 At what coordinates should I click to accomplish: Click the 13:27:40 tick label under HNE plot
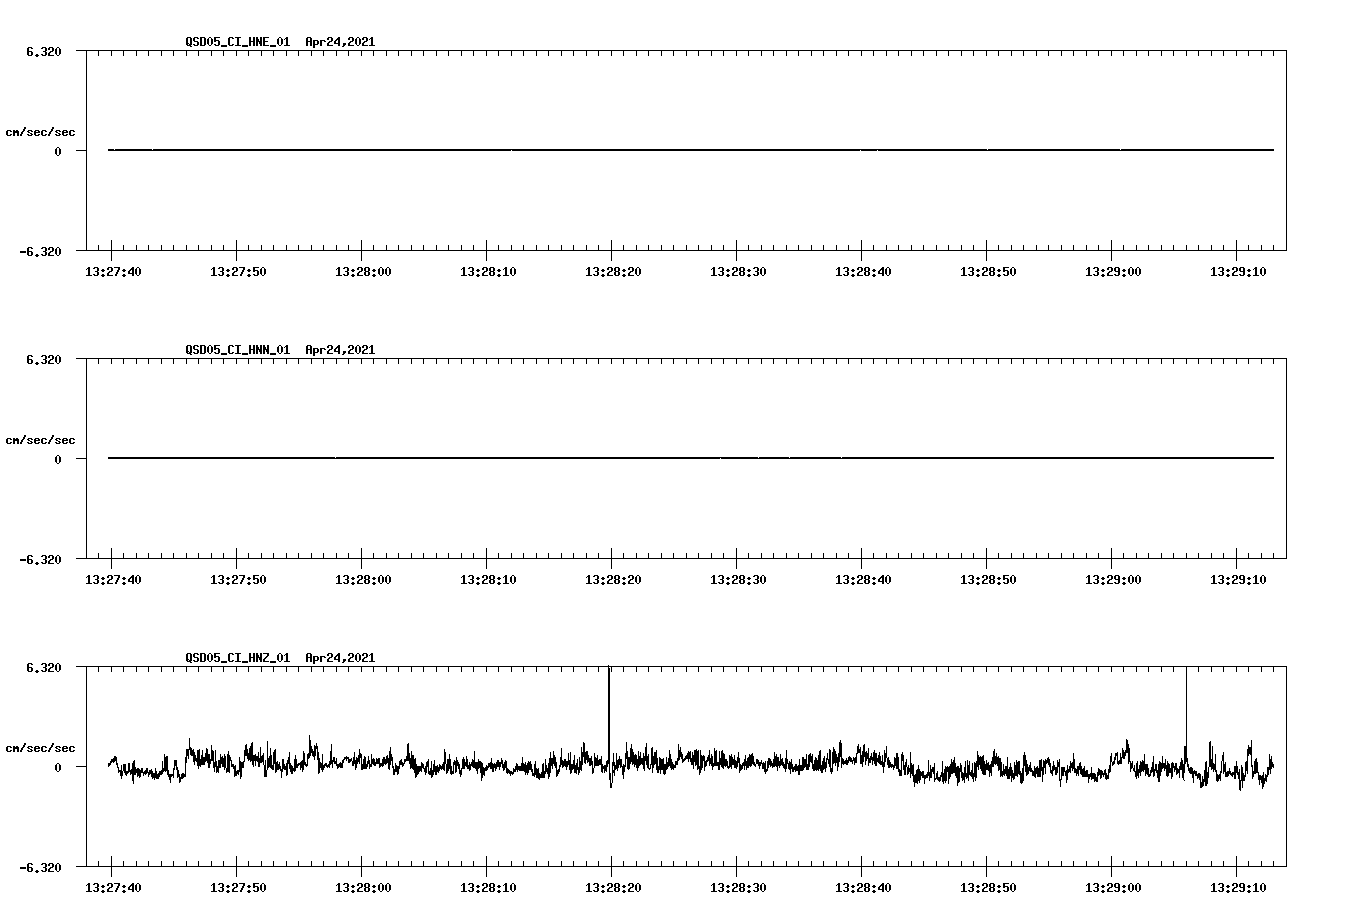113,270
